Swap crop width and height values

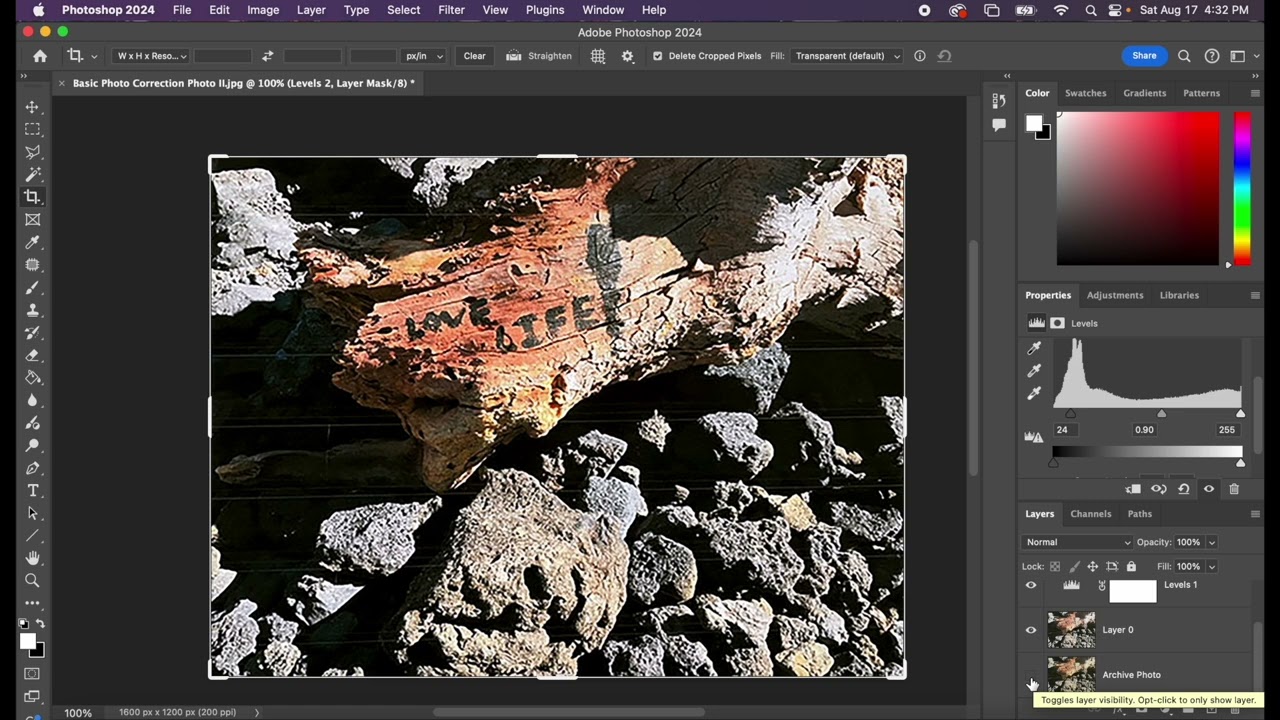pos(267,56)
